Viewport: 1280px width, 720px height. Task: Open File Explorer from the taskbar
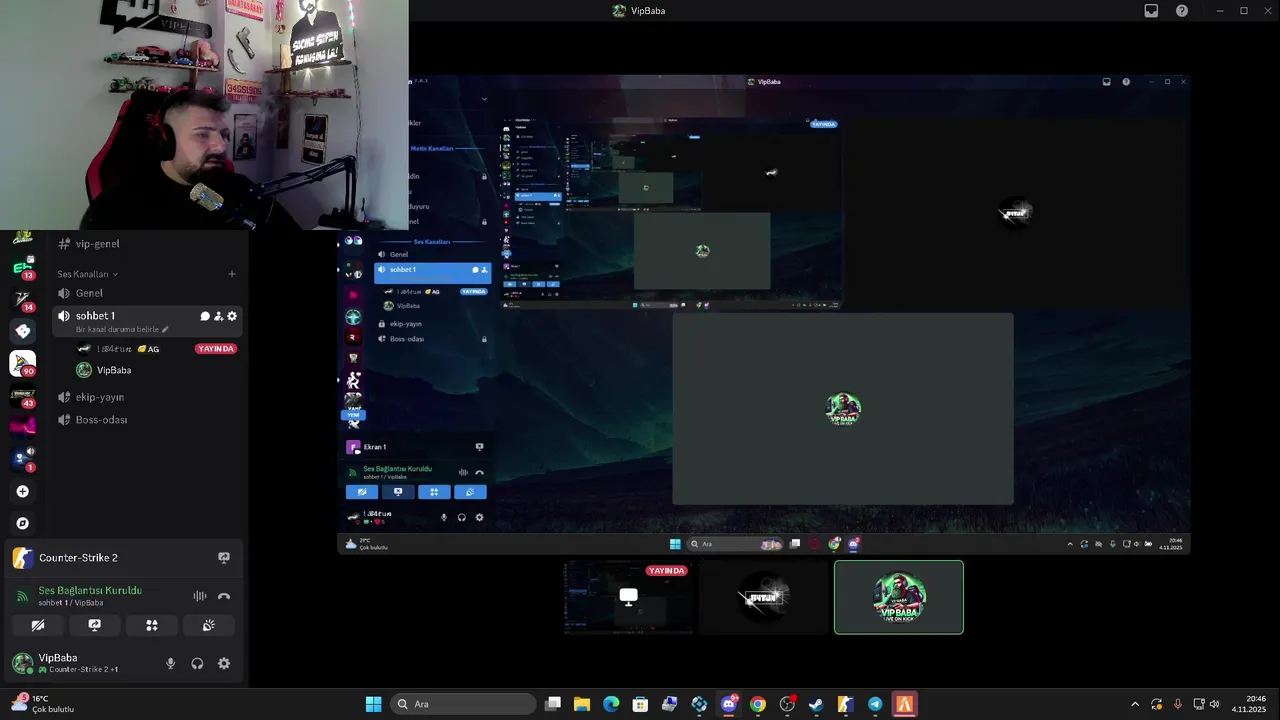[x=582, y=704]
